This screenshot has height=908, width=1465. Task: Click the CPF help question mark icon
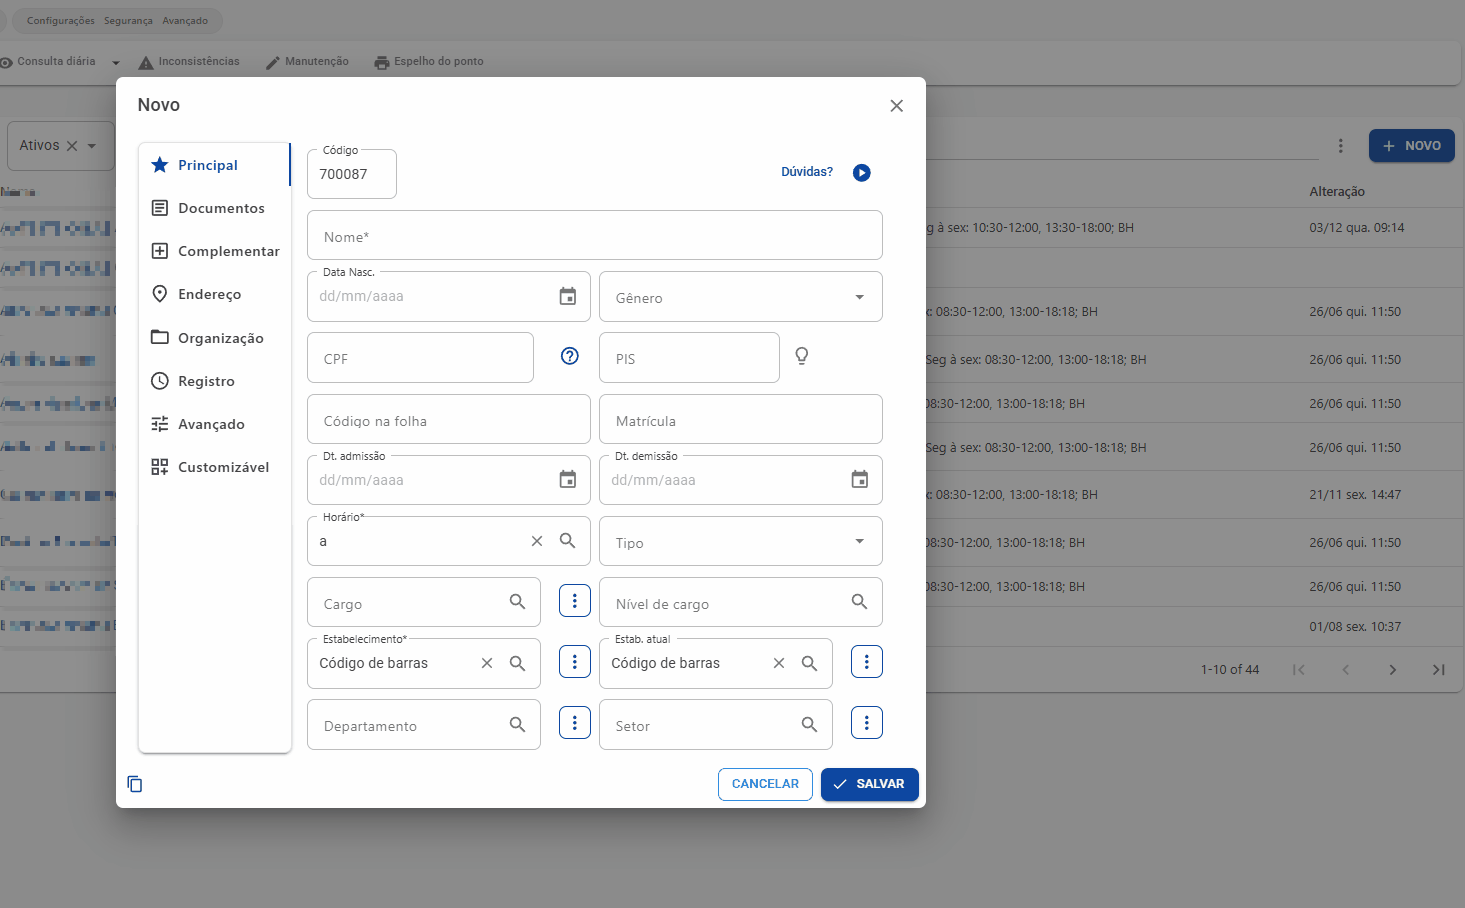pos(570,356)
